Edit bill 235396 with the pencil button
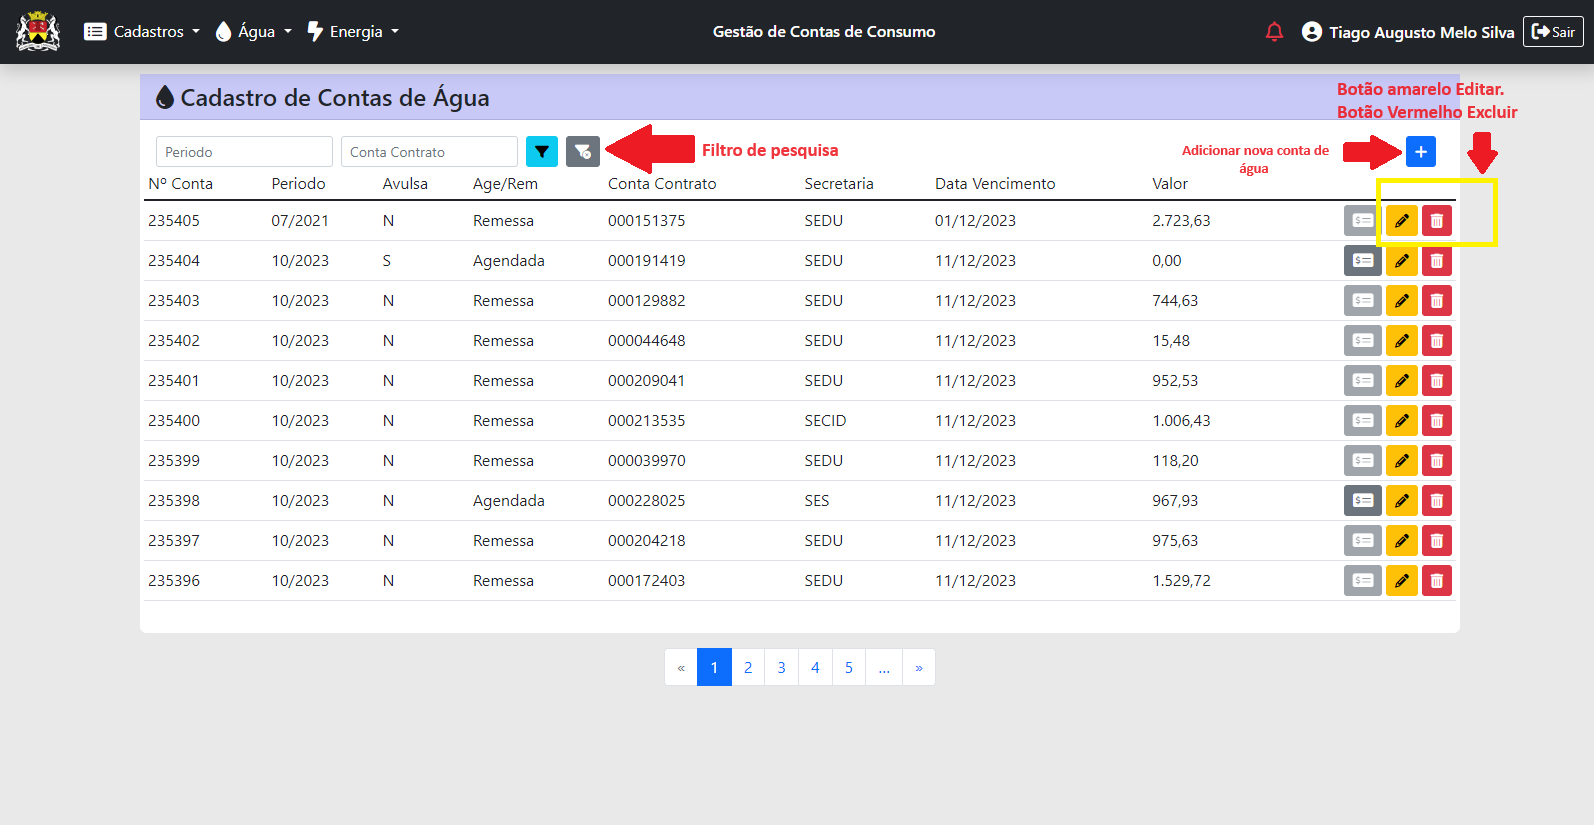This screenshot has width=1594, height=825. point(1402,580)
